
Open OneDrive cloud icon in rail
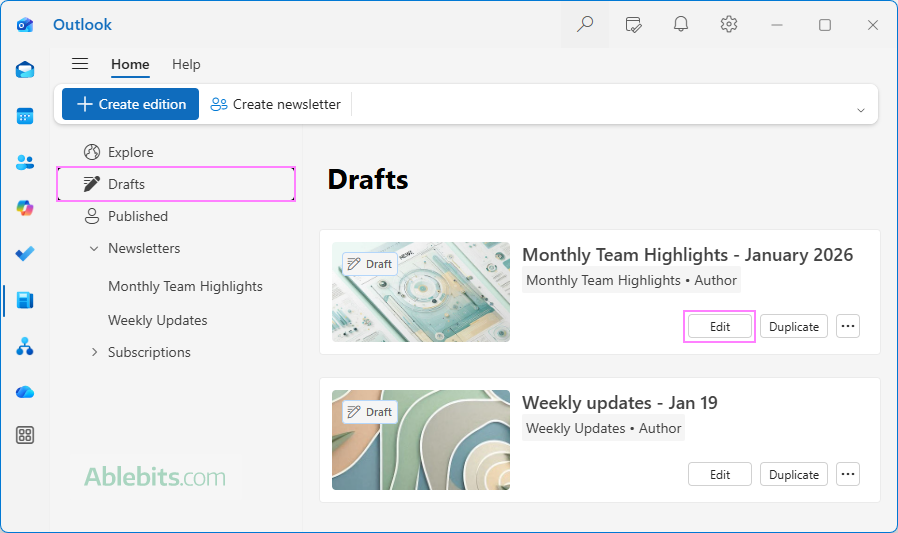tap(25, 392)
